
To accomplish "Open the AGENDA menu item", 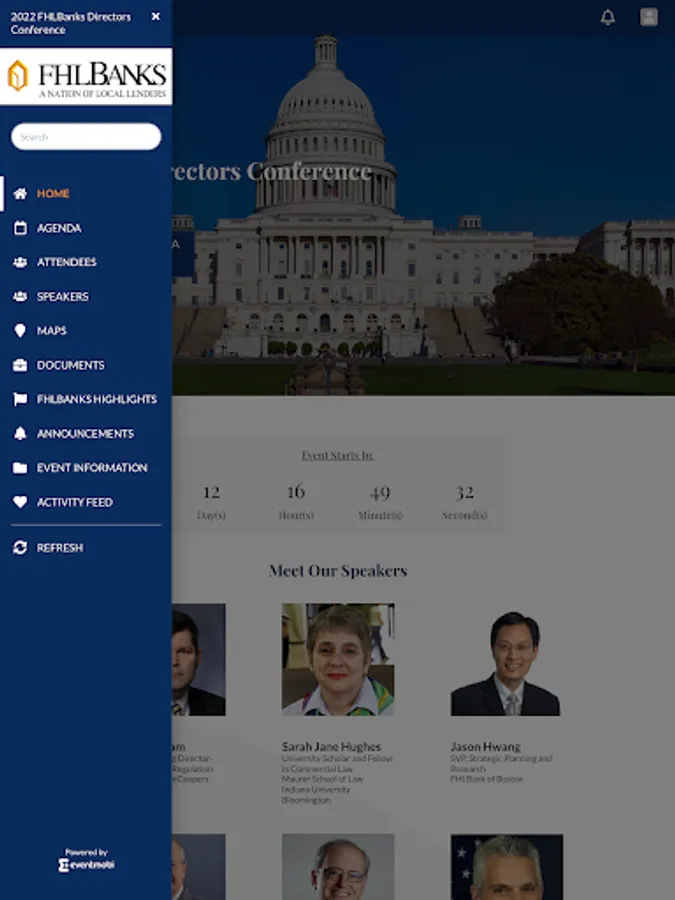I will point(59,228).
